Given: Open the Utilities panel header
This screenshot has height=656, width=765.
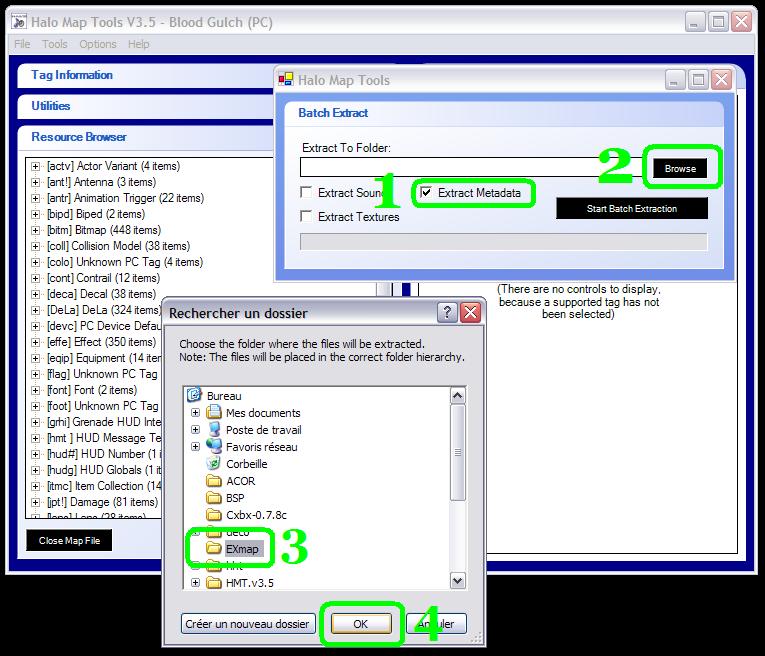Looking at the screenshot, I should [145, 106].
